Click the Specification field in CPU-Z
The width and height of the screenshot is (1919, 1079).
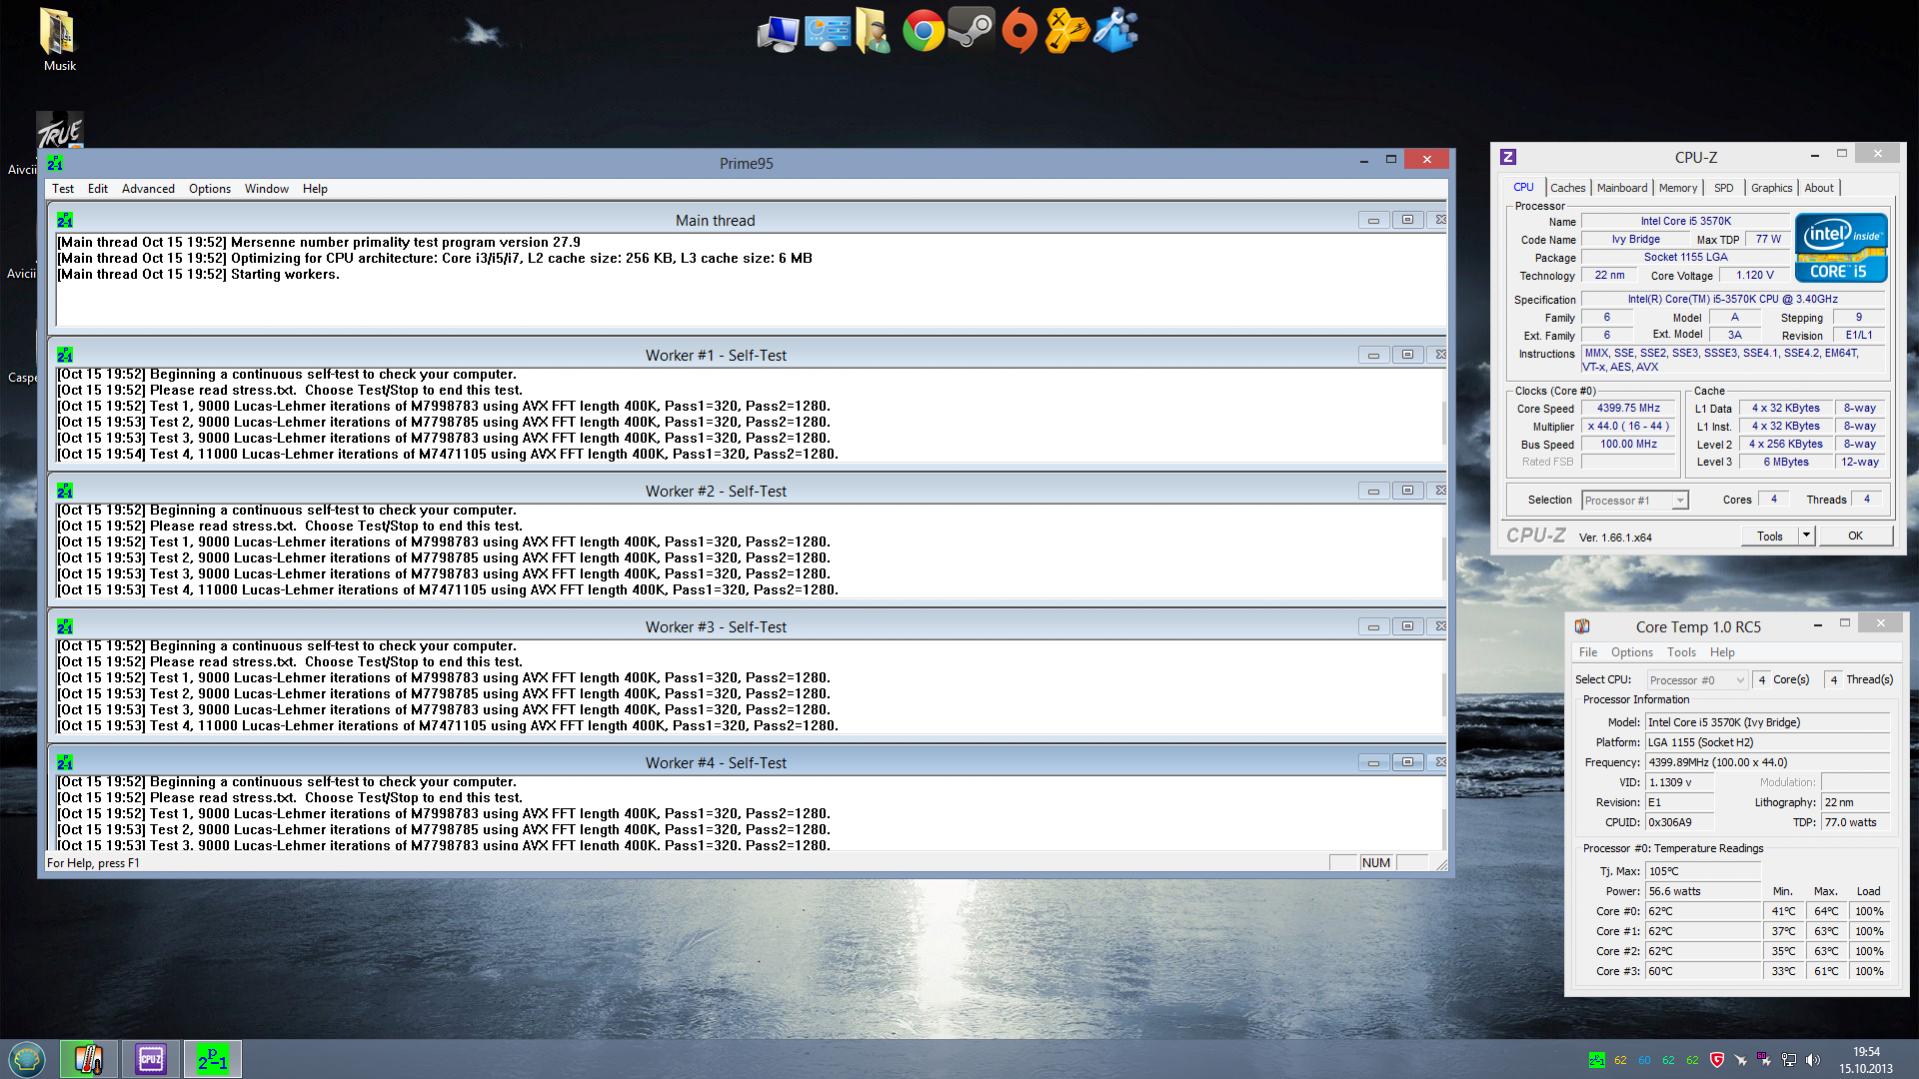(1732, 299)
